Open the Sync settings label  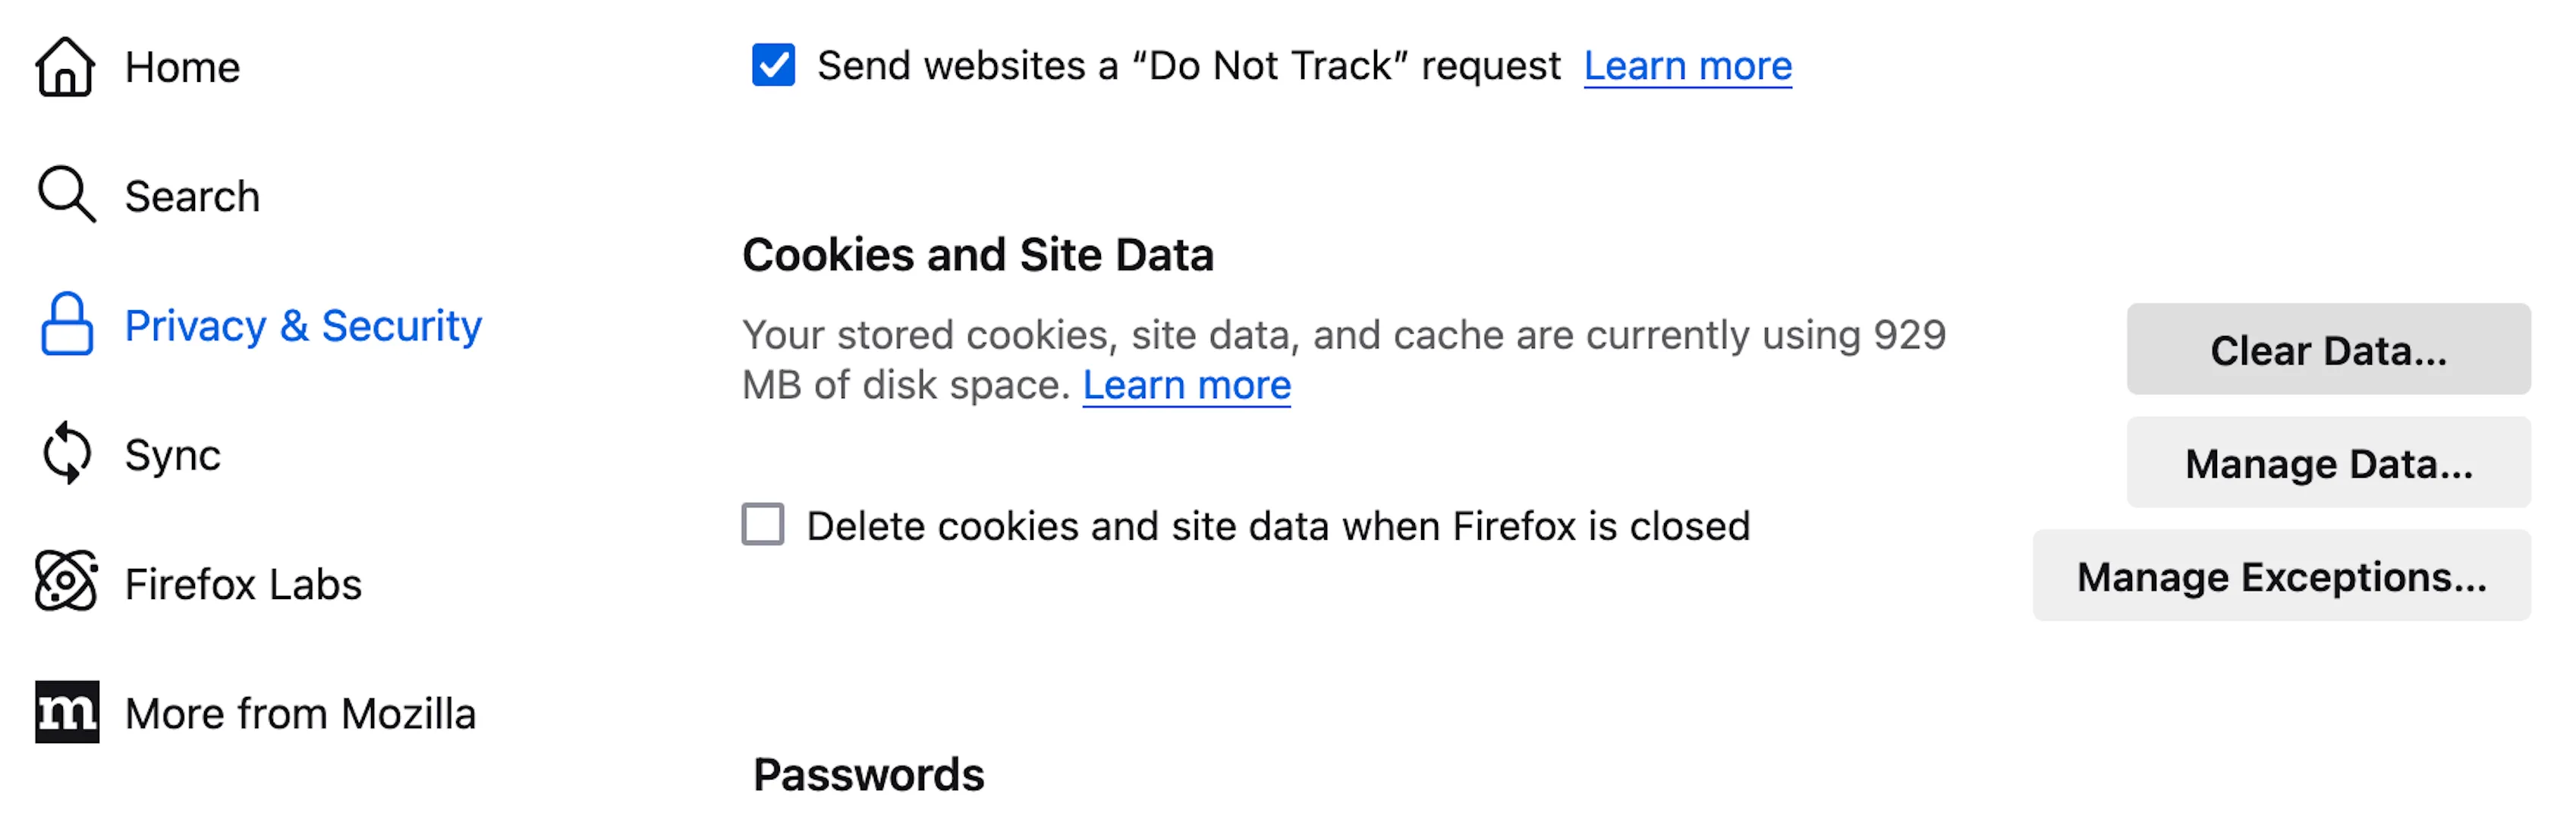tap(172, 455)
